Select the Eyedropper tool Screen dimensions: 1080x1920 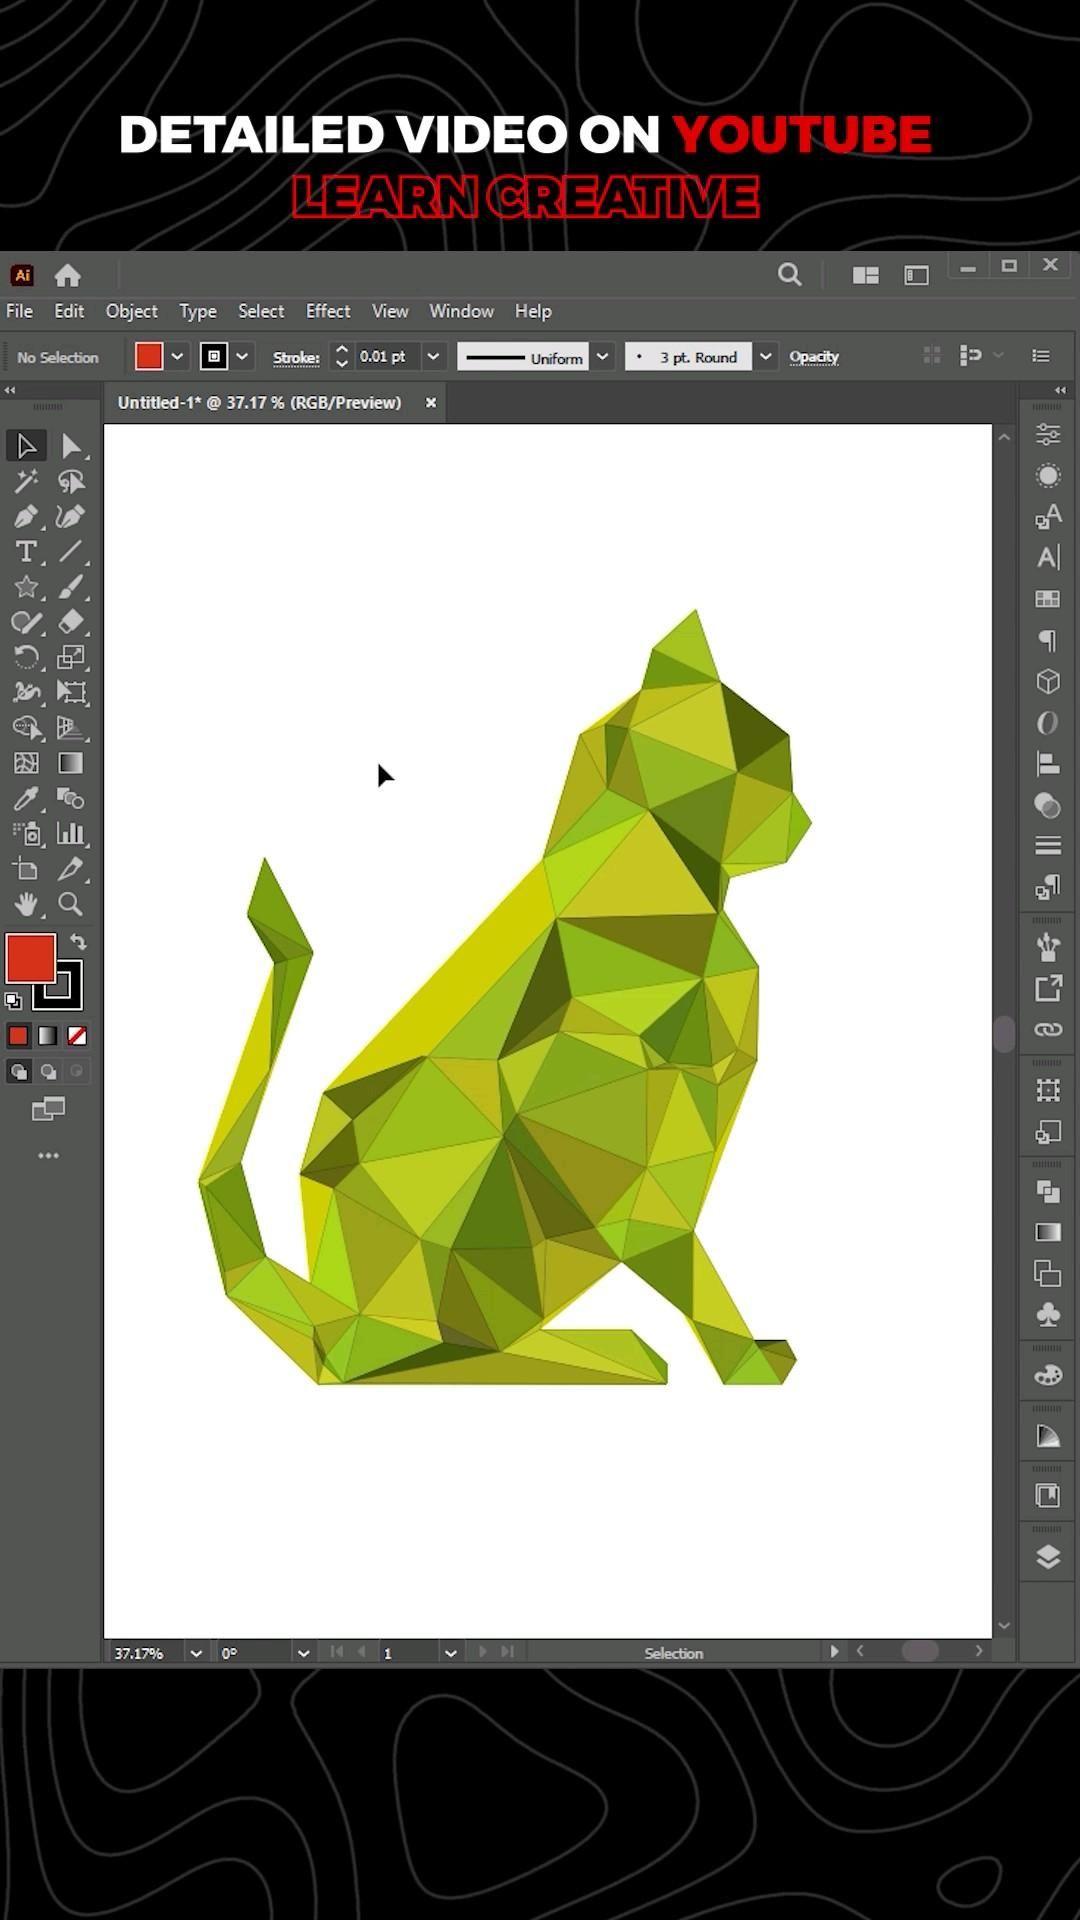tap(26, 798)
